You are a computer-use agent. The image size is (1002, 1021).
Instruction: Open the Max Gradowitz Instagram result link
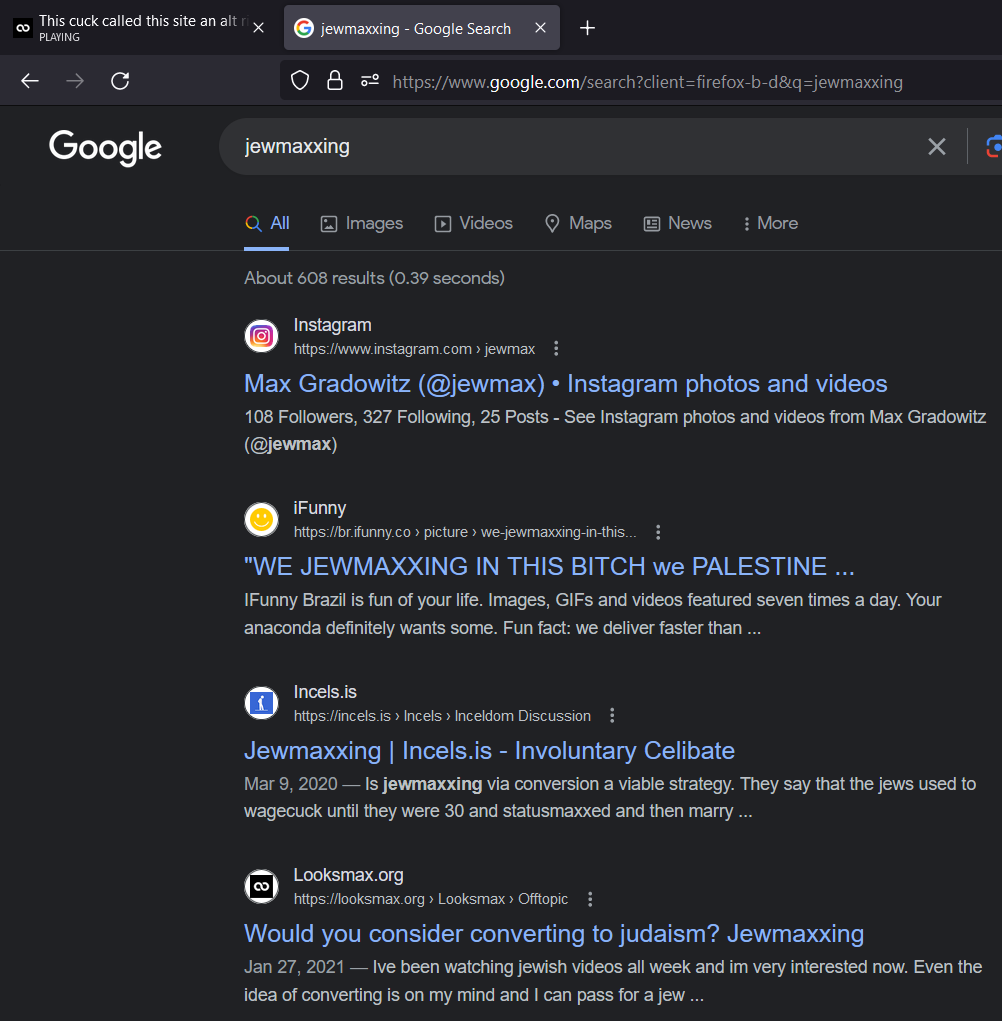[x=565, y=383]
